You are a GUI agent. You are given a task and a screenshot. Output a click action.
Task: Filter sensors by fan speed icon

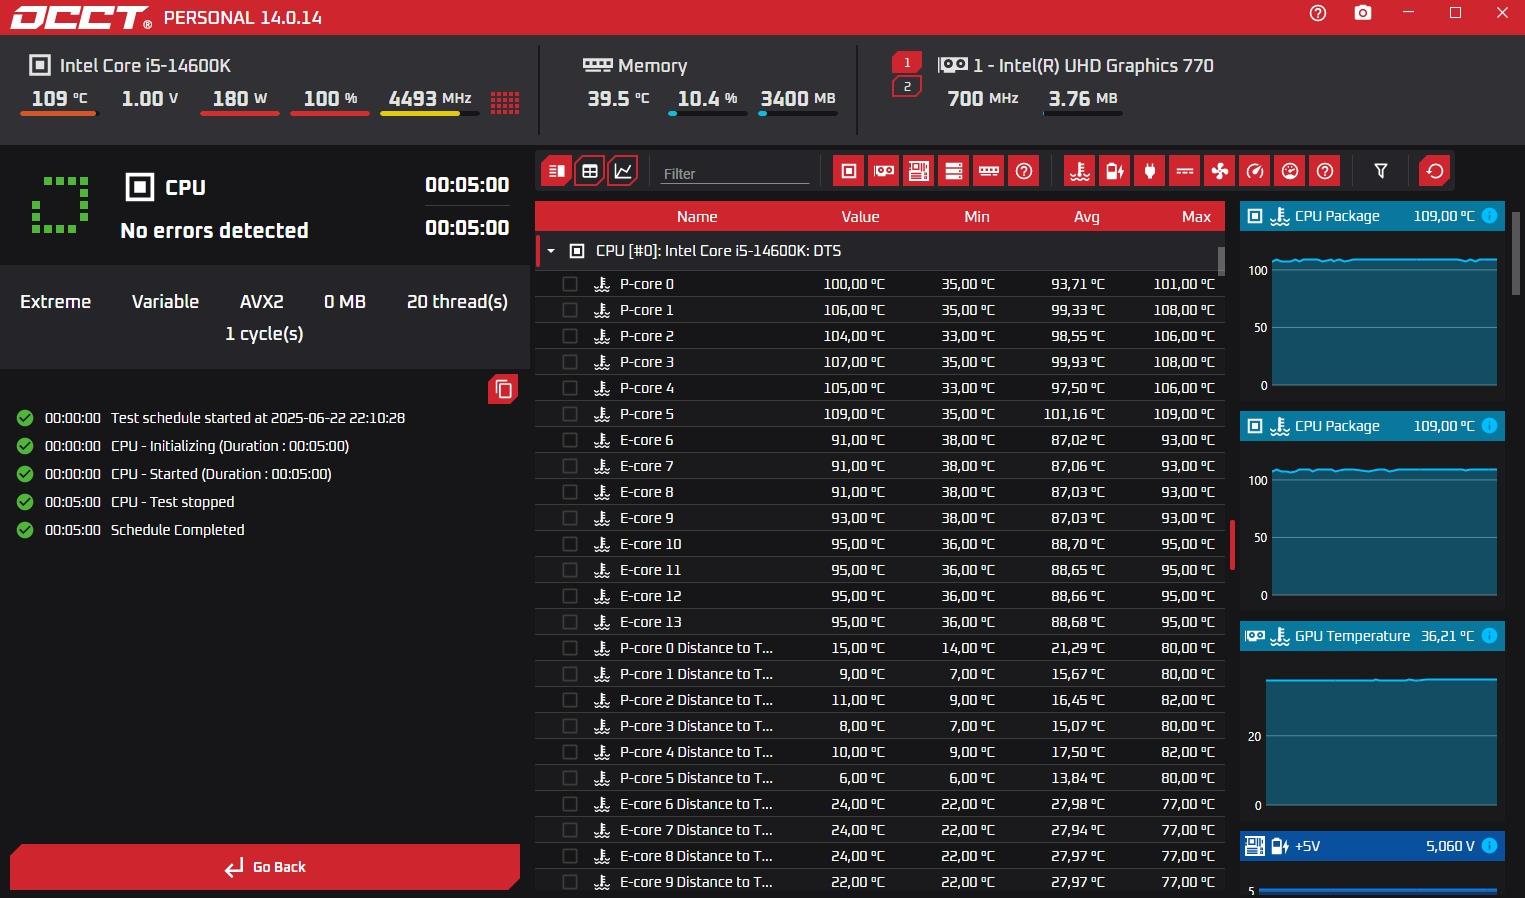(x=1220, y=171)
